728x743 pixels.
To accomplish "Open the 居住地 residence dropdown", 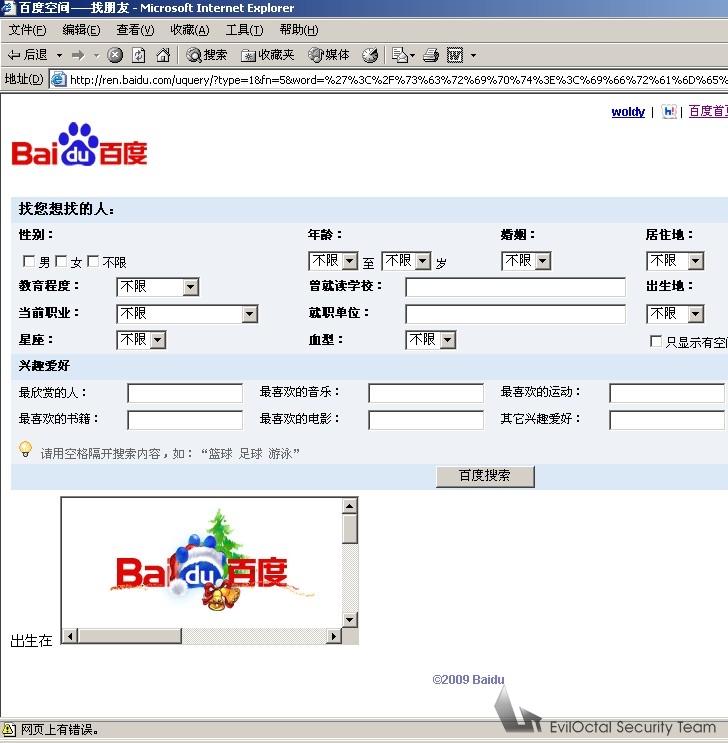I will 675,261.
